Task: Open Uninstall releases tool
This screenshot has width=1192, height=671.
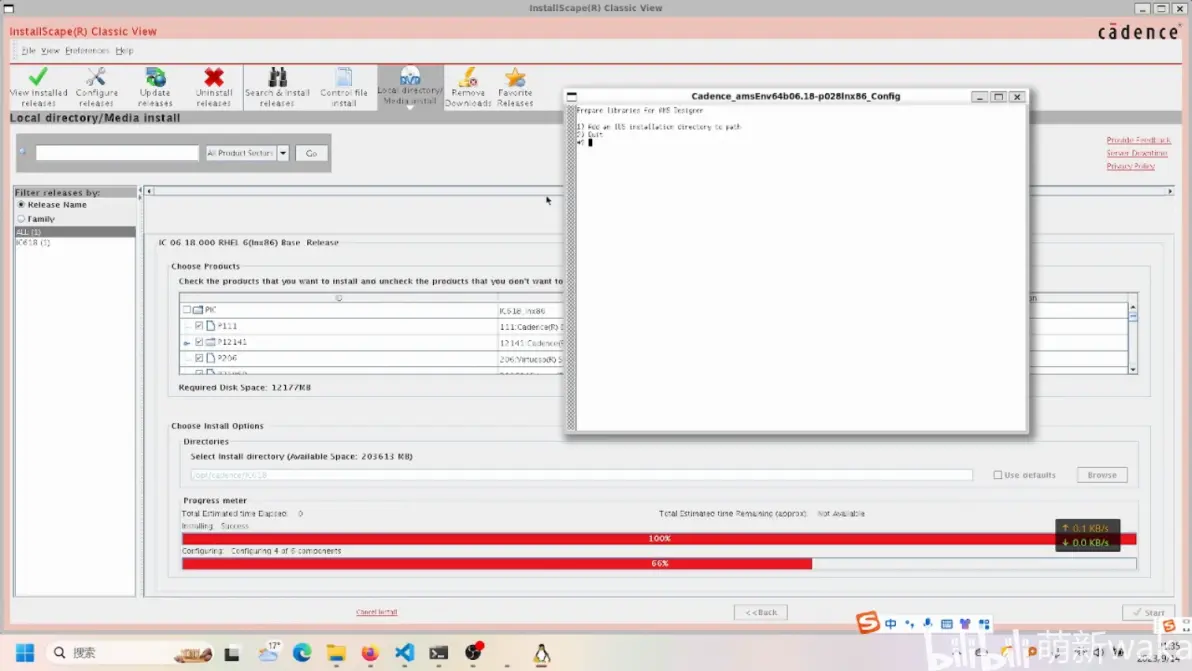Action: click(214, 87)
